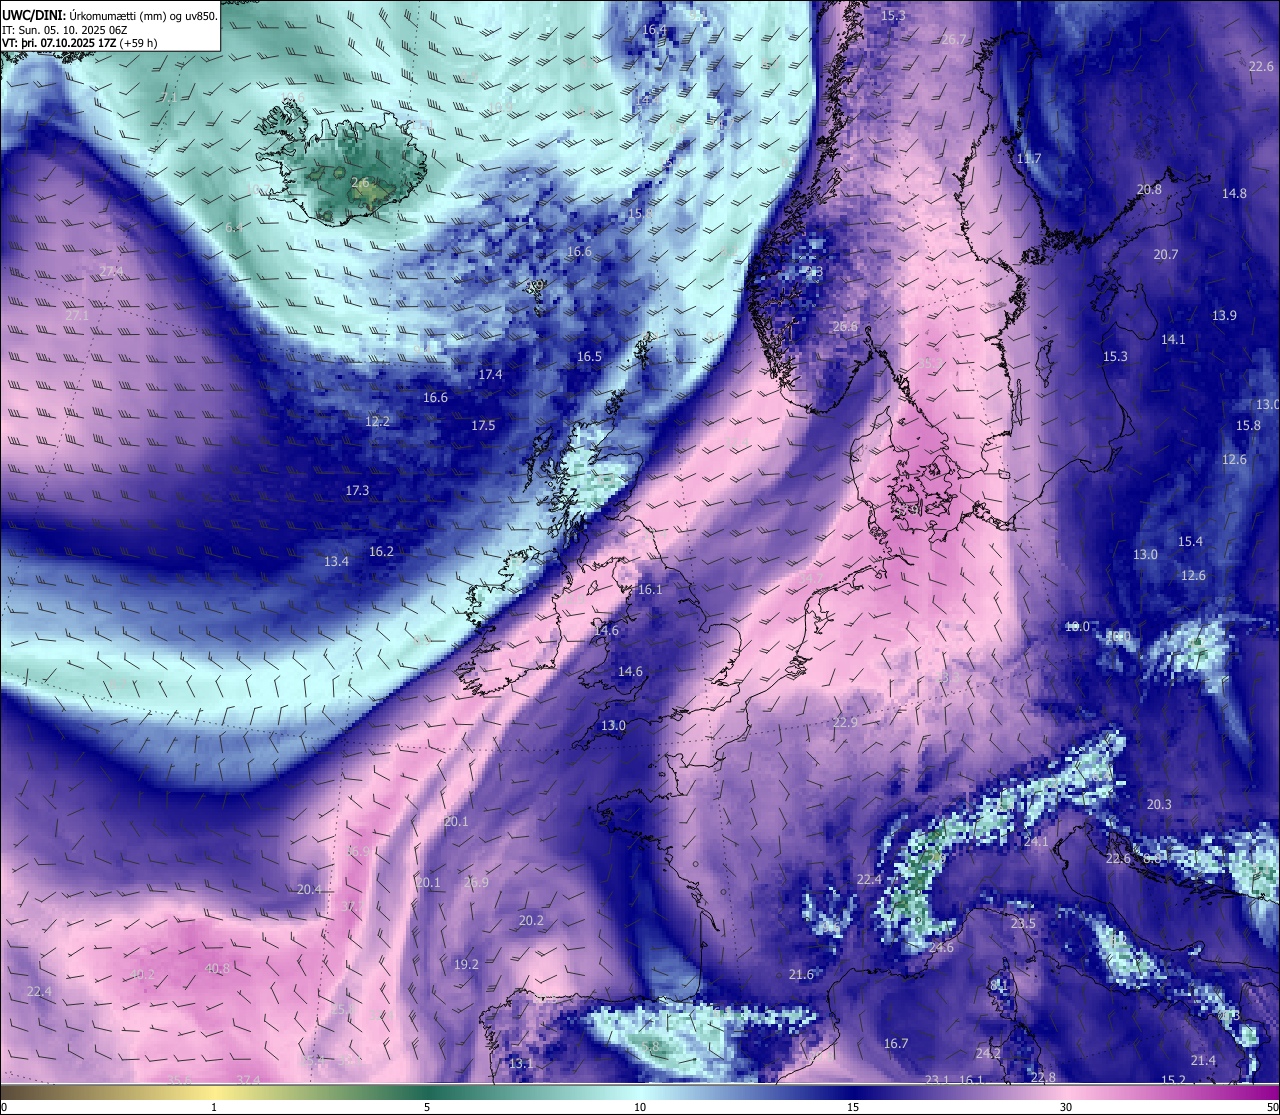1280x1115 pixels.
Task: Click the VT þri. 07.10.2025 17Z line
Action: pyautogui.click(x=79, y=43)
